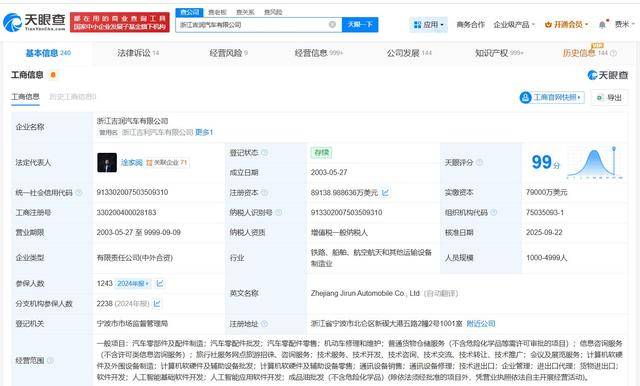Click the 商务合作 link
Viewport: 640px width, 386px height.
470,25
